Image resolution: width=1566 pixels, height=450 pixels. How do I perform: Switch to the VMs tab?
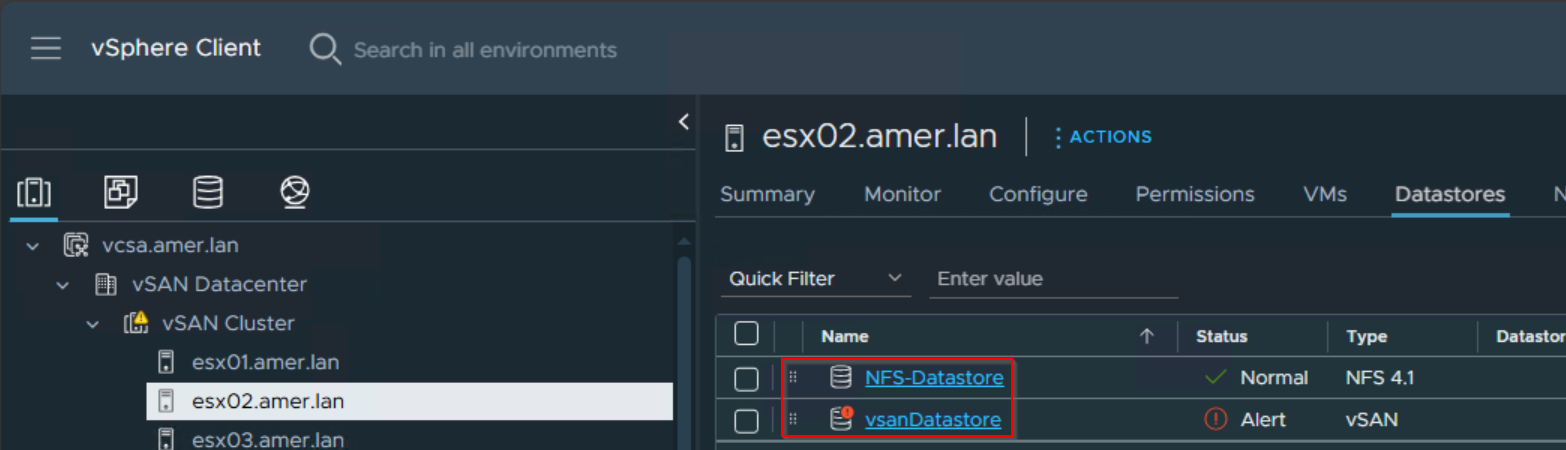(x=1325, y=194)
